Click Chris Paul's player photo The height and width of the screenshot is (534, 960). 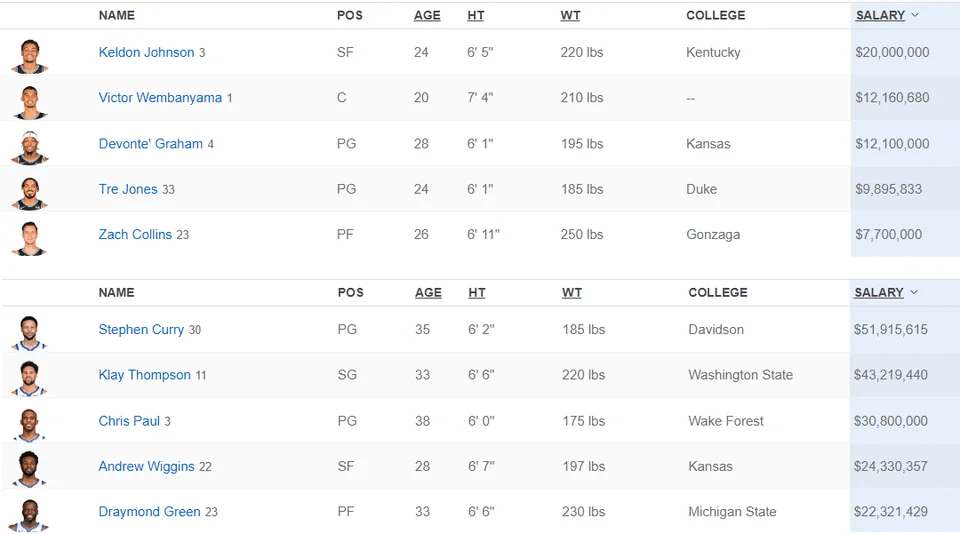29,423
